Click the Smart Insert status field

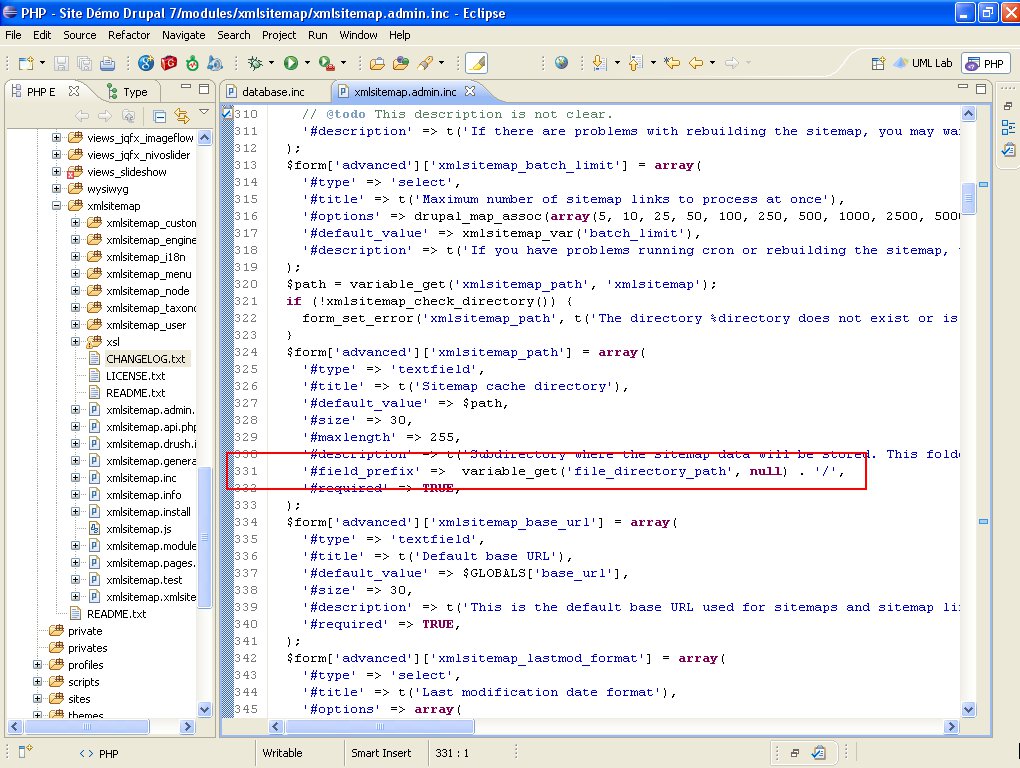pos(381,753)
